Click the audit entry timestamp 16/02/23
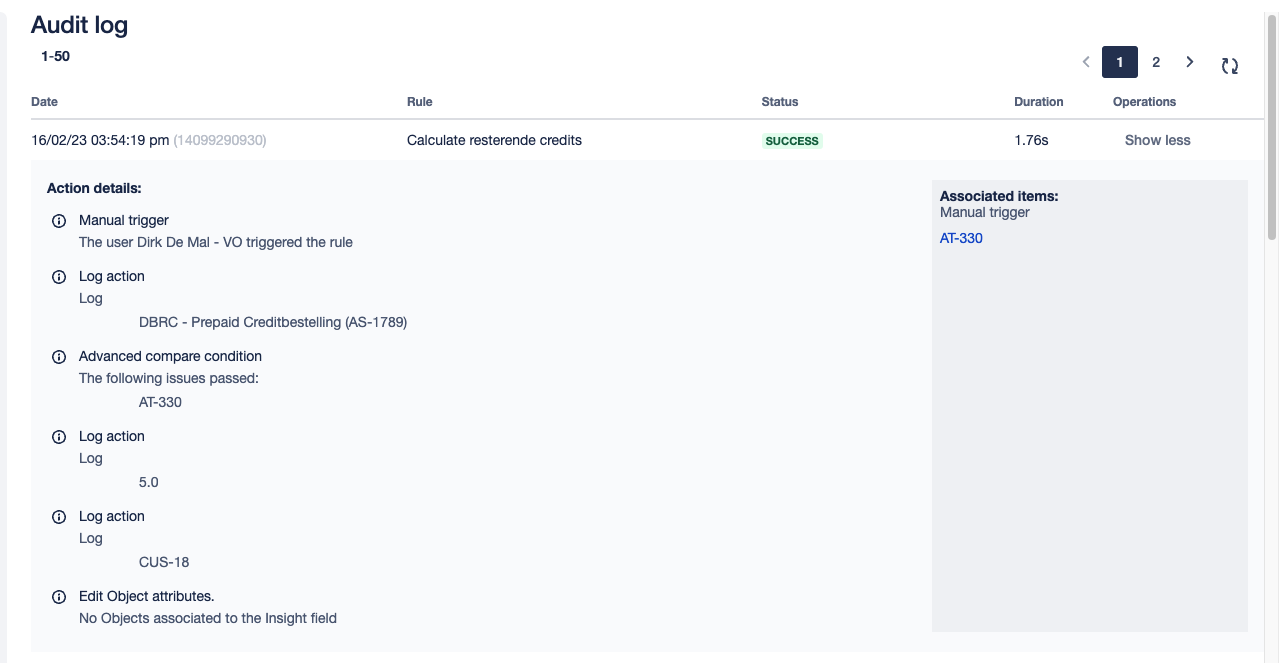This screenshot has height=663, width=1280. (100, 140)
